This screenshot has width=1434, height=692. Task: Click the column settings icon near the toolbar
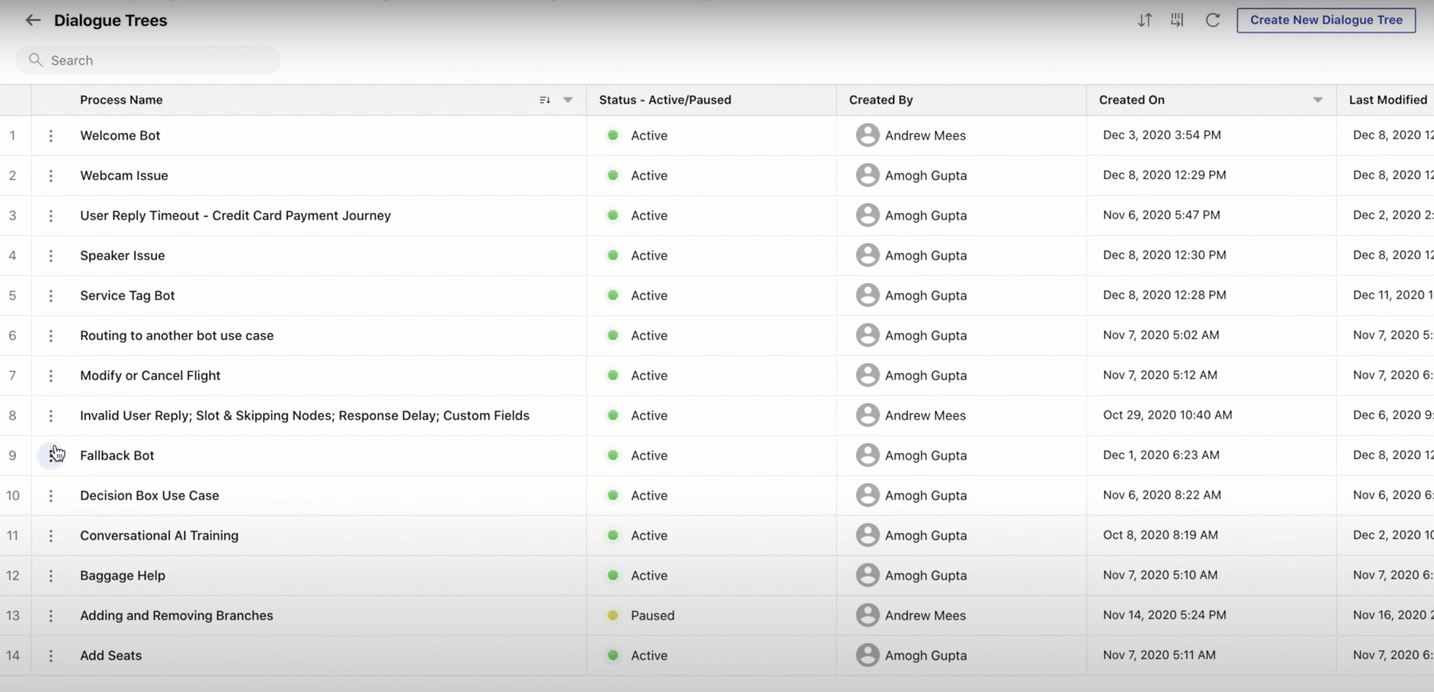click(1177, 19)
